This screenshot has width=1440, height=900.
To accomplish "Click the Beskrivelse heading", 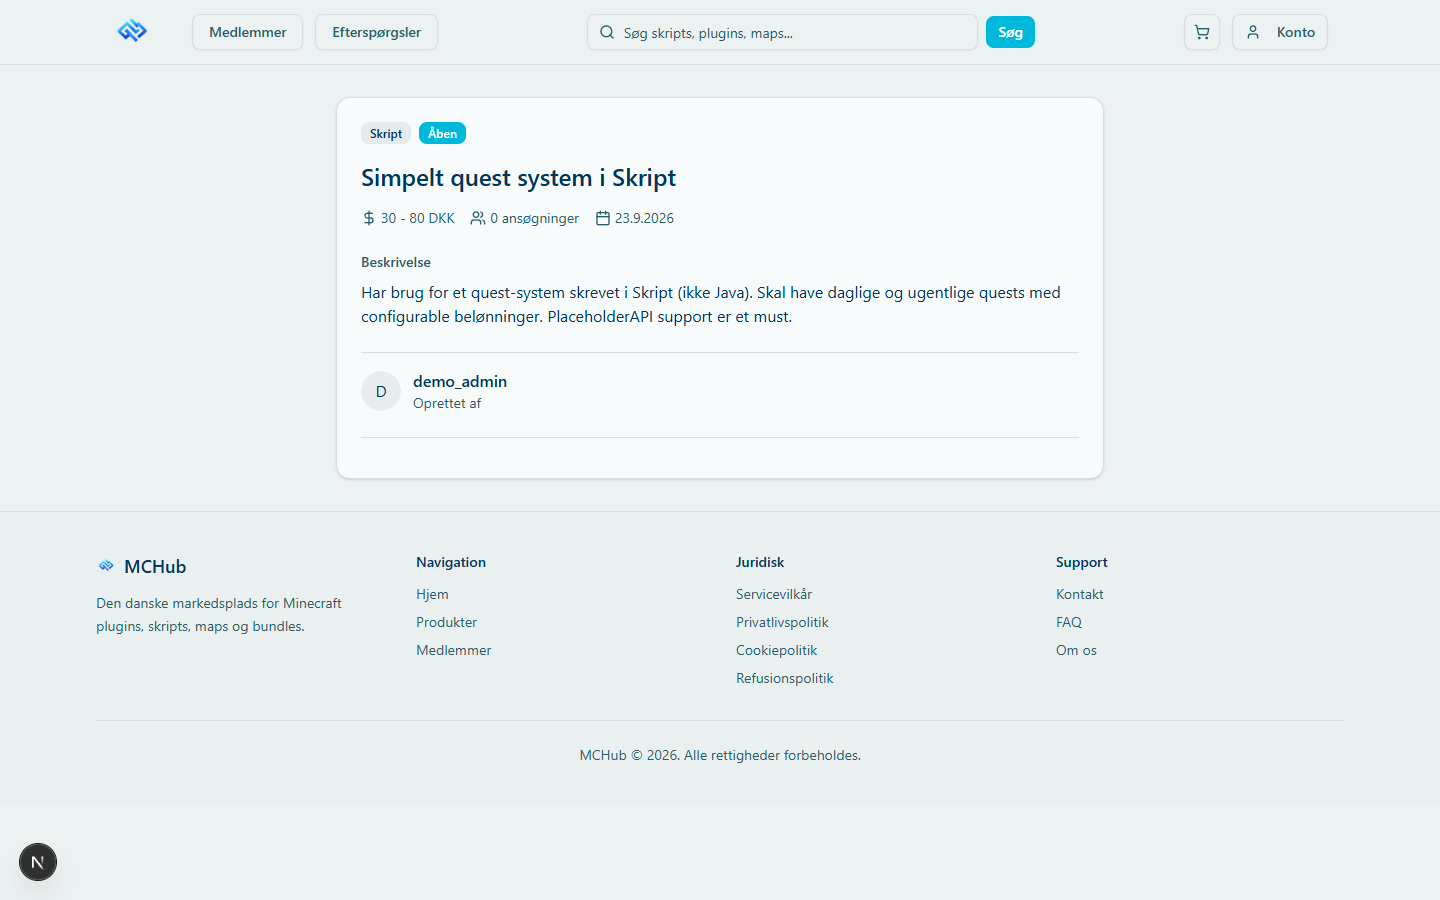I will tap(396, 262).
